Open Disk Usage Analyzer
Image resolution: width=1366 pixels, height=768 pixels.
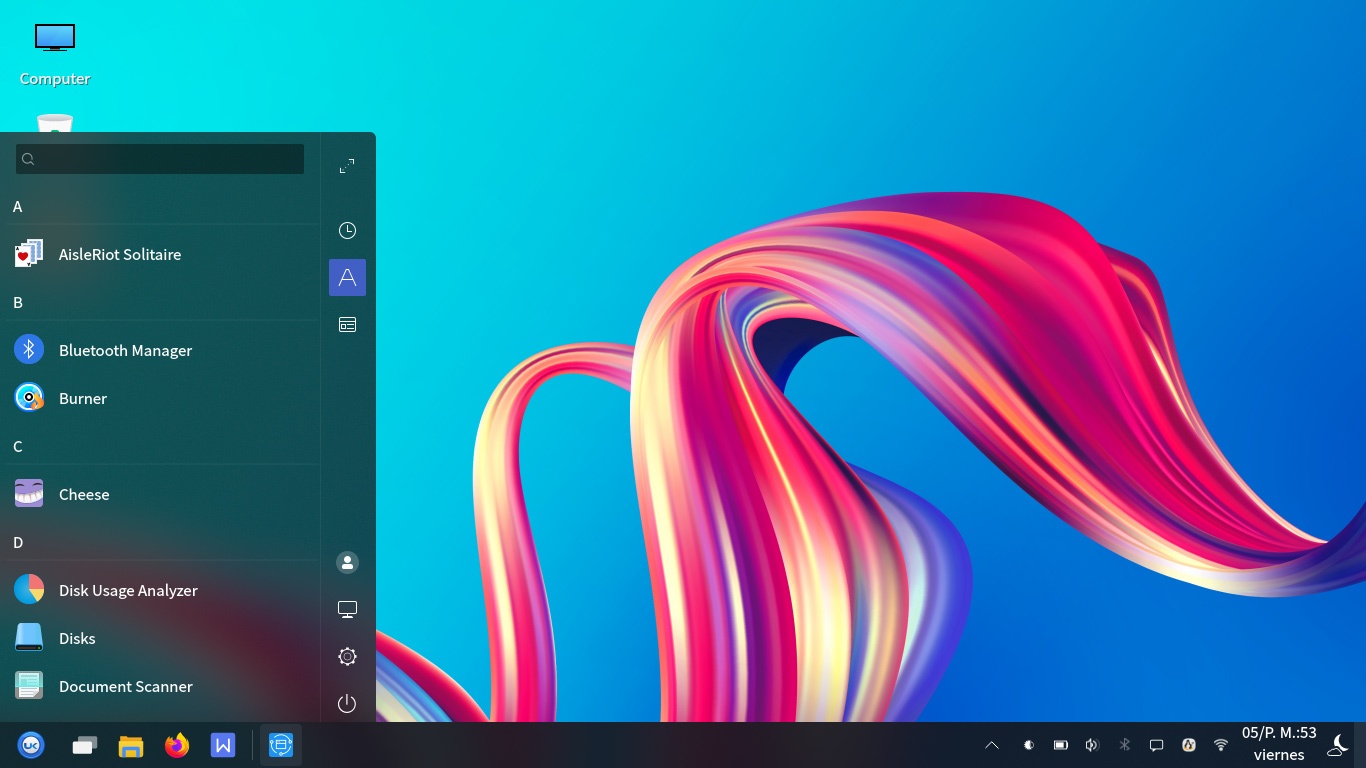128,590
